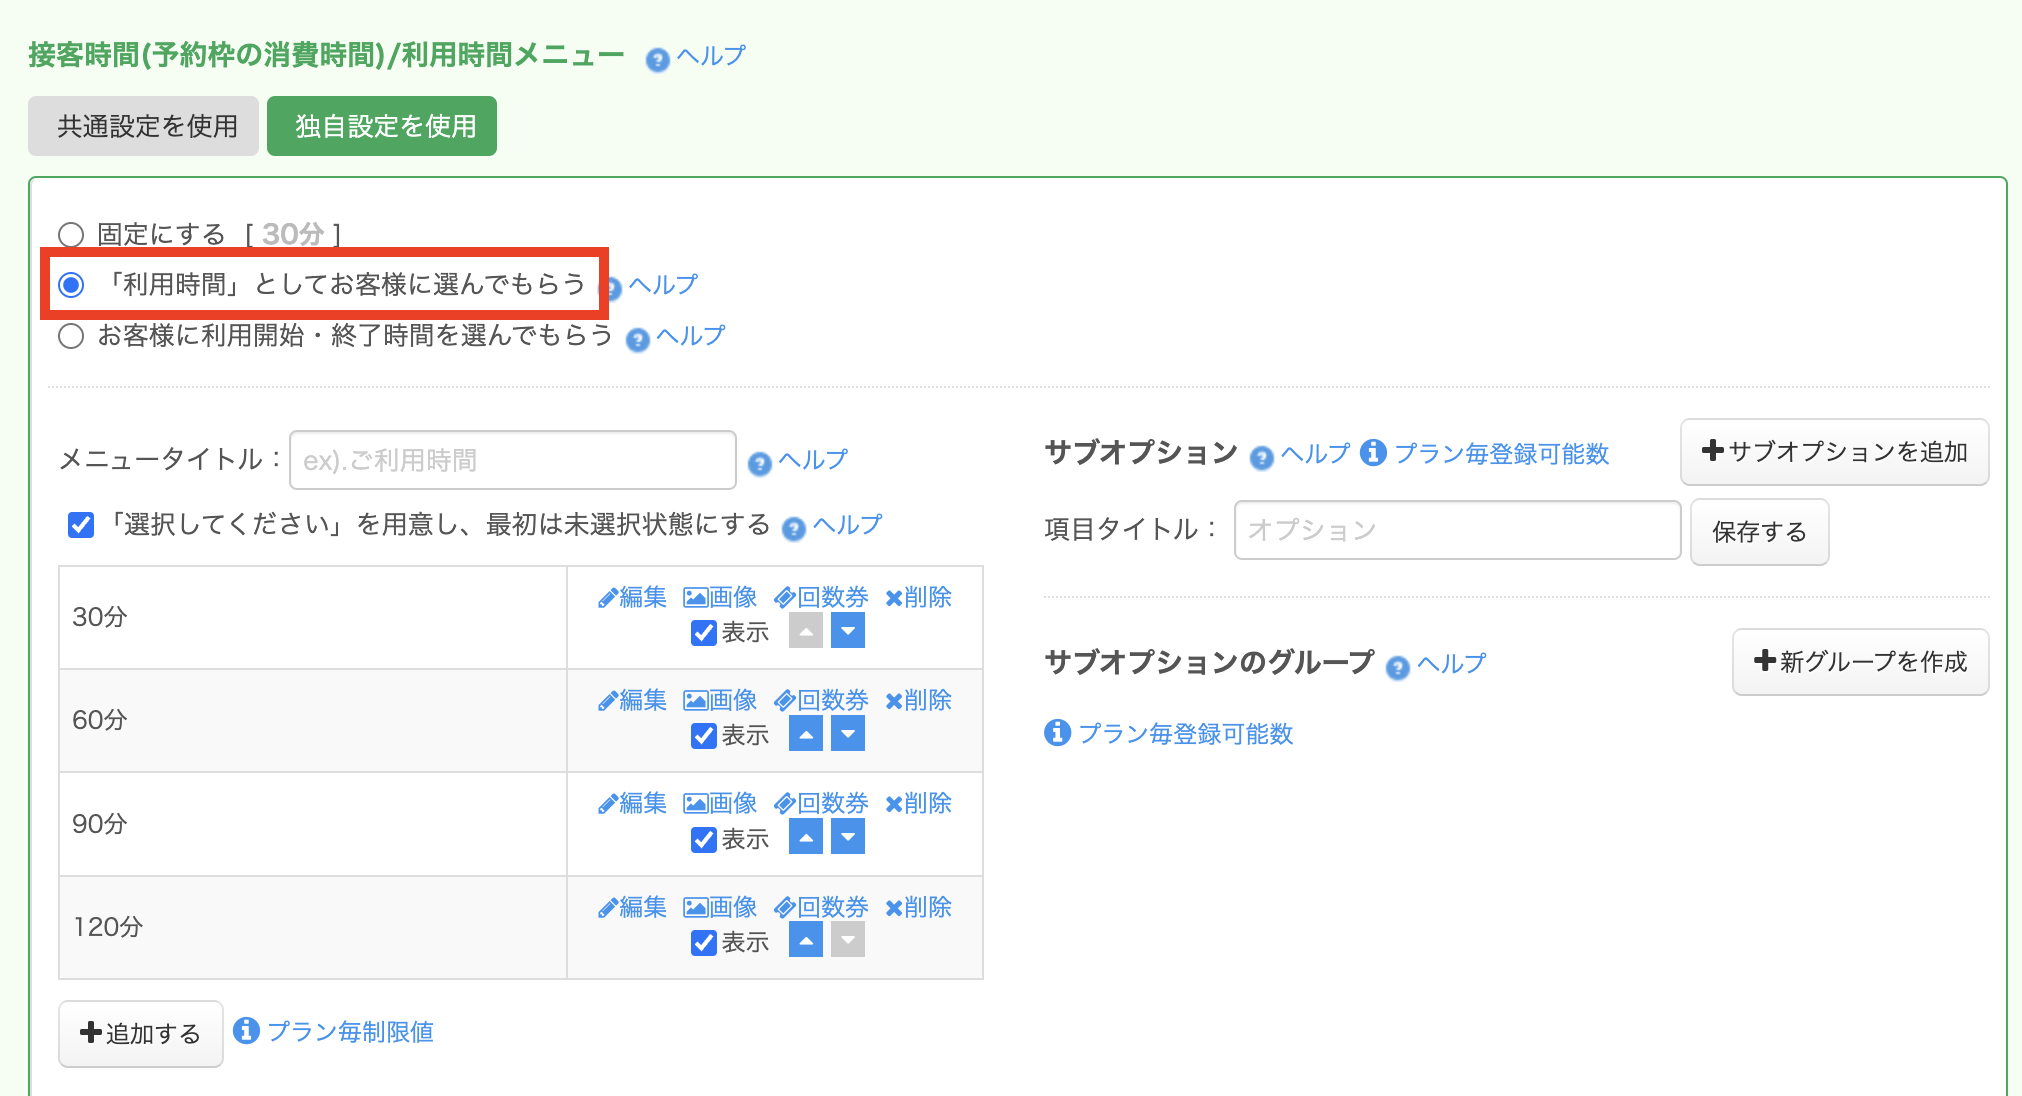Image resolution: width=2022 pixels, height=1096 pixels.
Task: Move the 60分 row up with the arrow
Action: [x=805, y=734]
